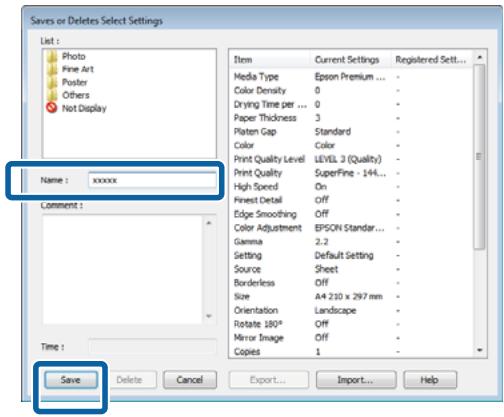Select the Platen Gap row
This screenshot has height=417, width=504.
click(351, 132)
